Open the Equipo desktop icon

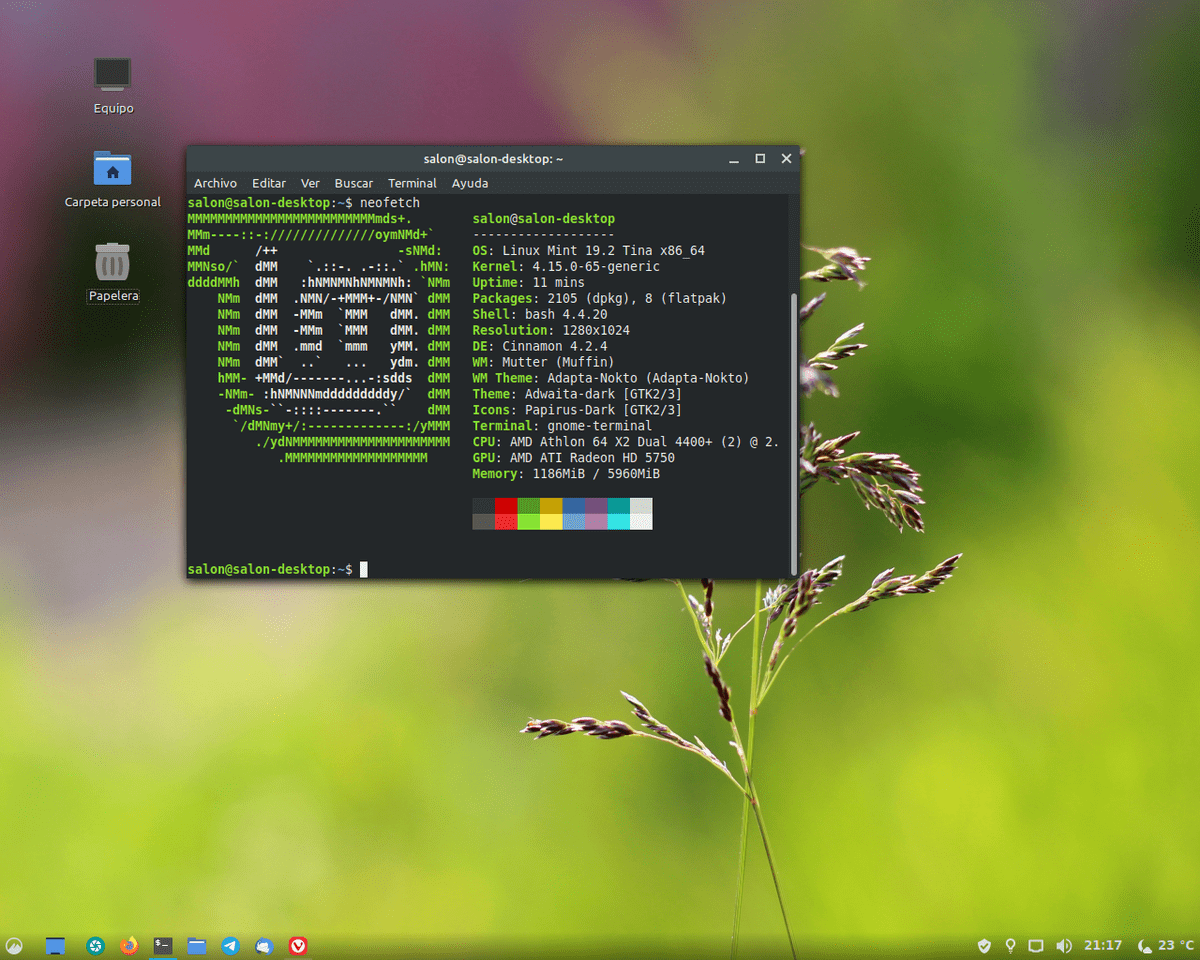click(113, 75)
